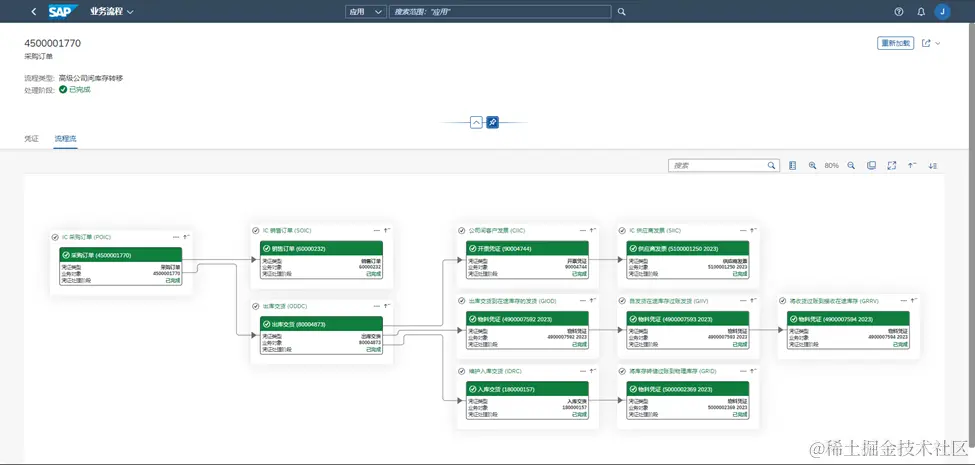Open the 入库交货 (180000157) node
Viewport: 975px width, 465px height.
click(x=527, y=400)
